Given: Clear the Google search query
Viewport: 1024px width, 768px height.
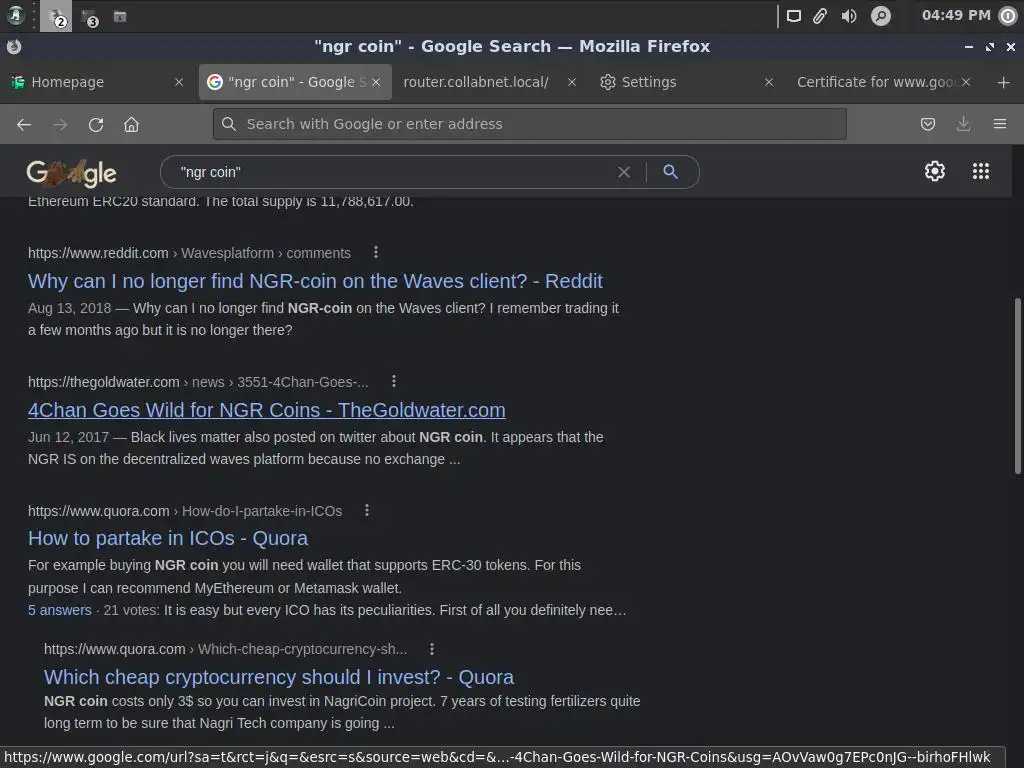Looking at the screenshot, I should pos(624,172).
